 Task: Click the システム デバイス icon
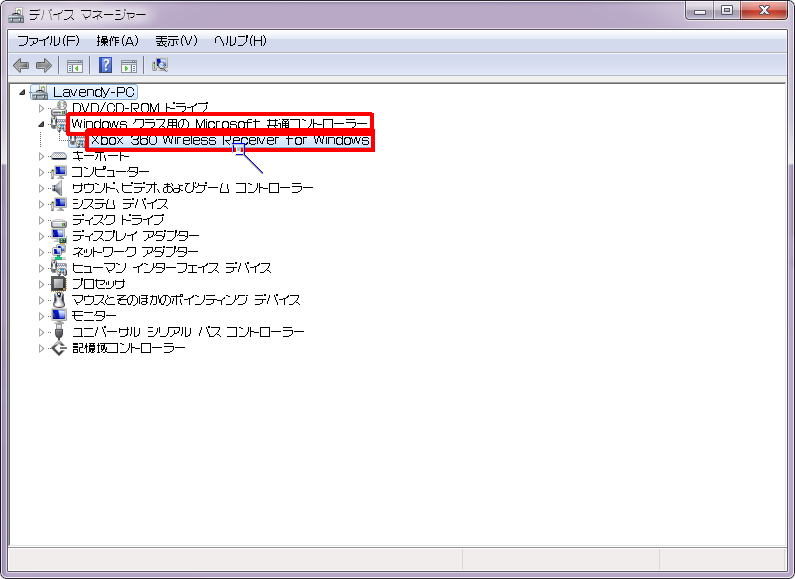(x=59, y=204)
